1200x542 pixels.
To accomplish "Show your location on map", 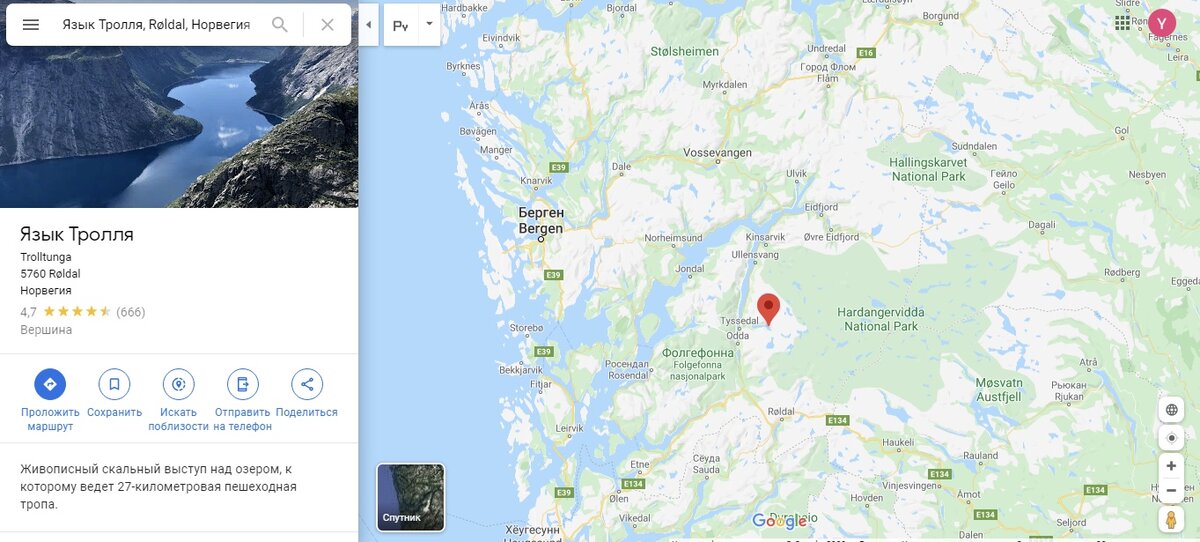I will click(x=1171, y=438).
